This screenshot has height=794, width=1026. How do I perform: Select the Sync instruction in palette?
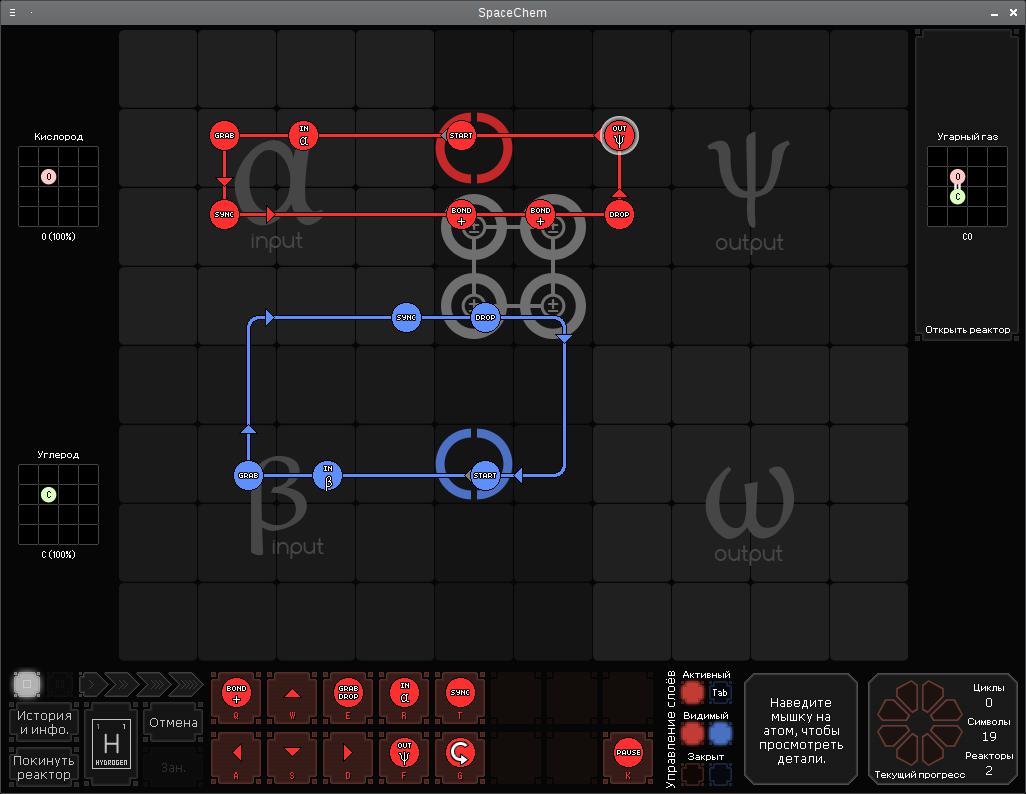pos(460,697)
